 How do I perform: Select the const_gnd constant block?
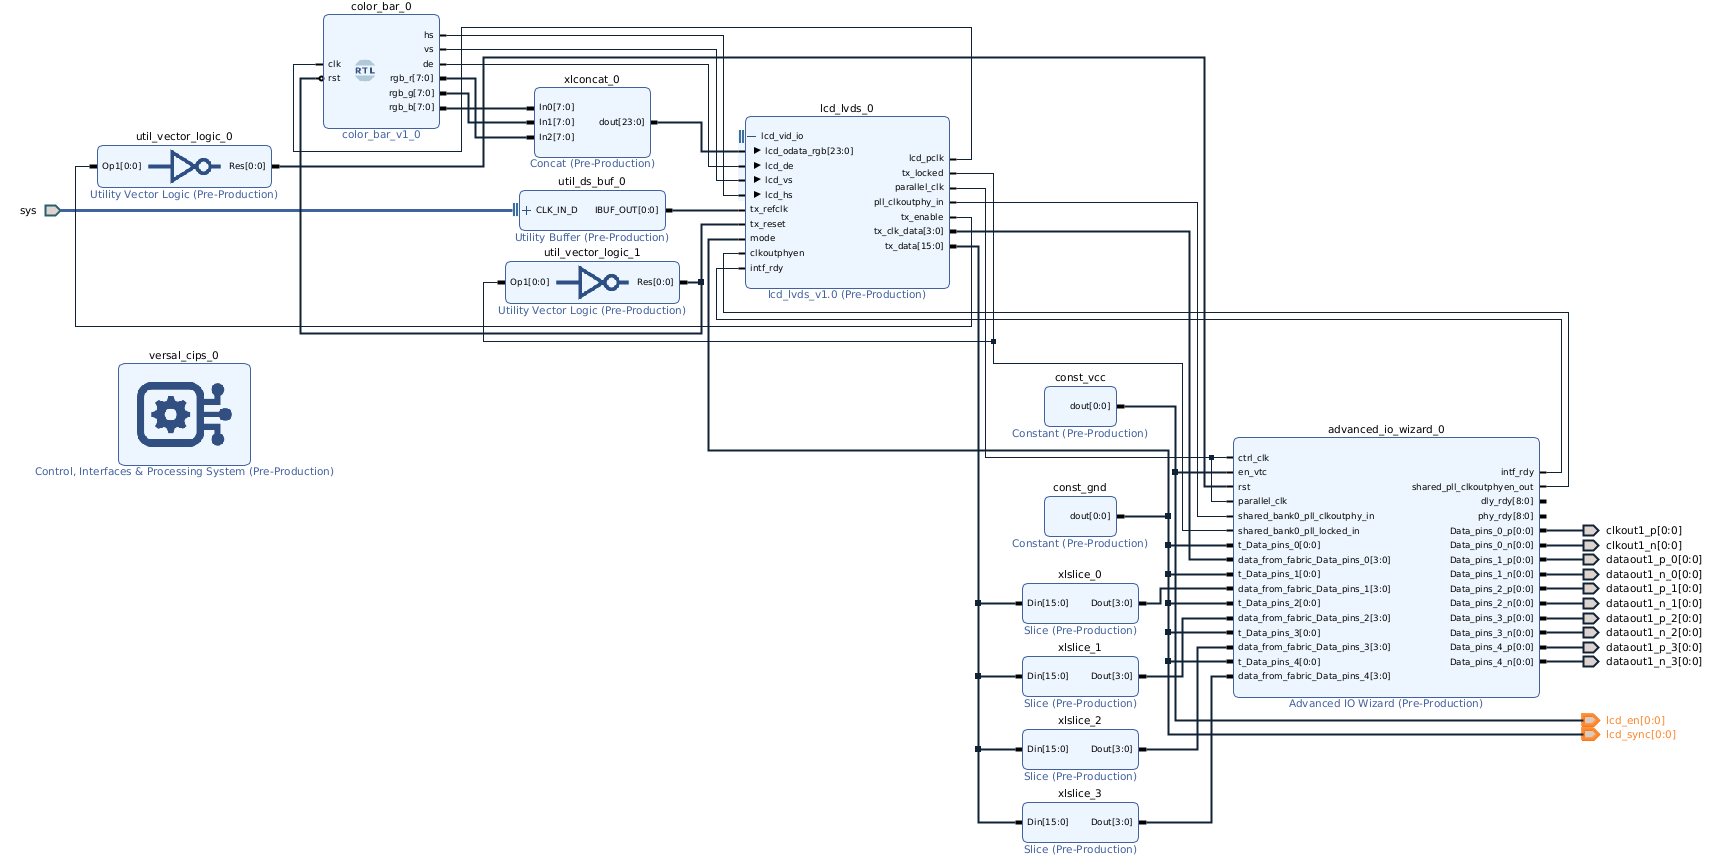[1080, 516]
